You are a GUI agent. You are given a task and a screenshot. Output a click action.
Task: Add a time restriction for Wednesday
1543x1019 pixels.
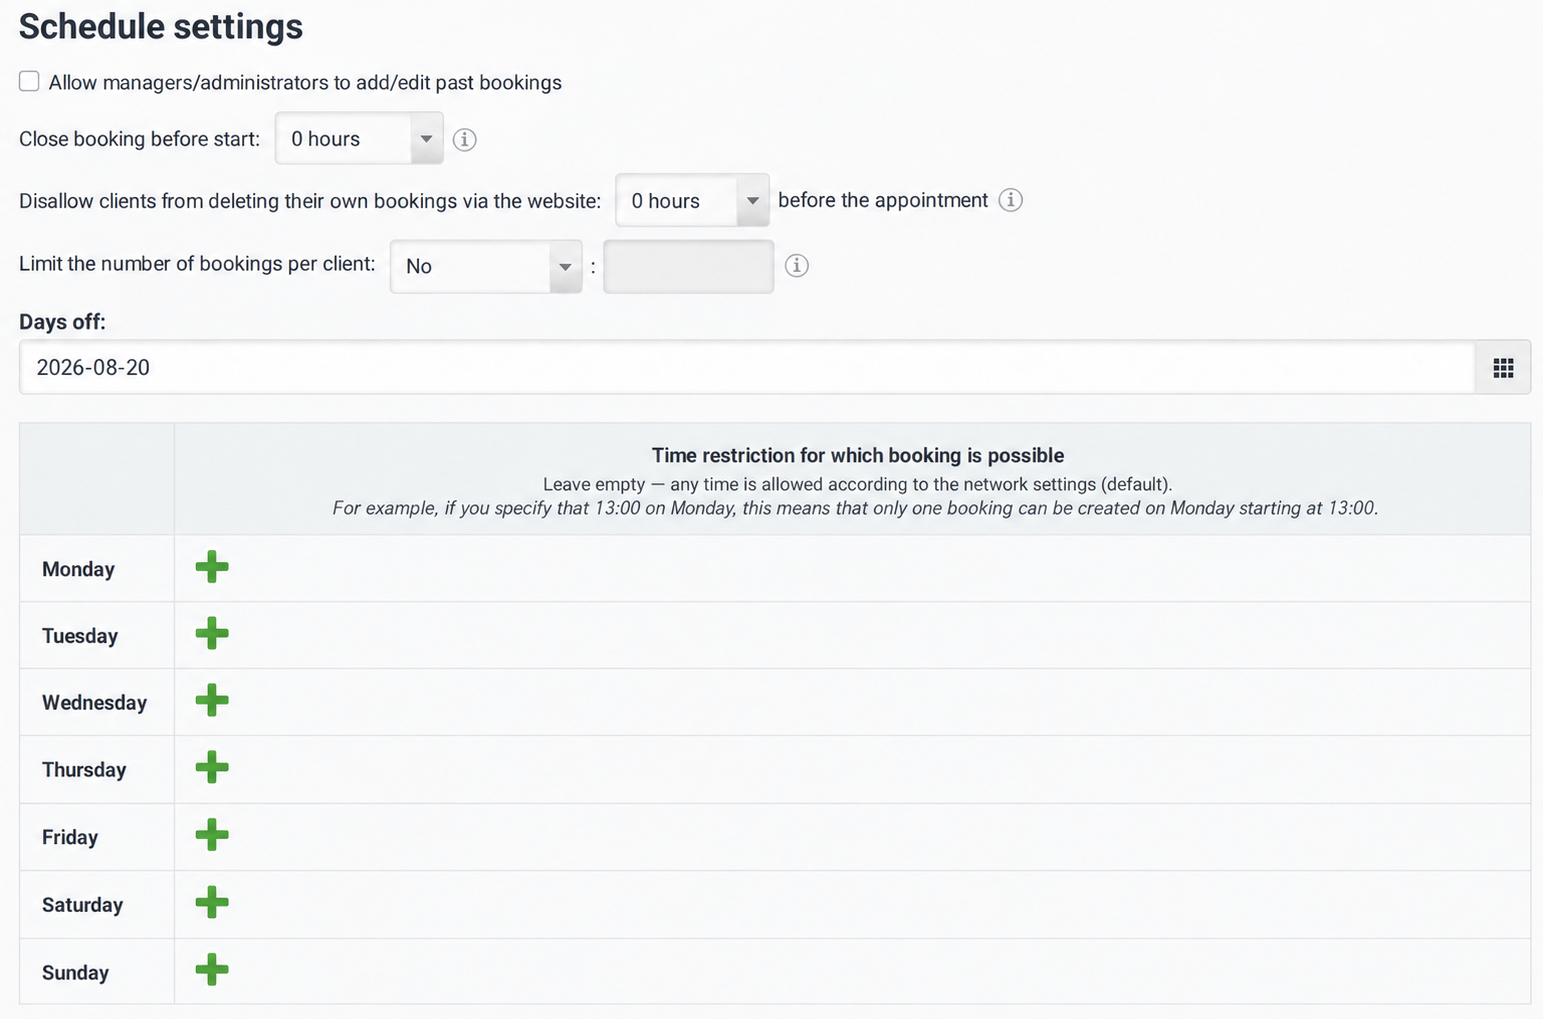tap(212, 700)
